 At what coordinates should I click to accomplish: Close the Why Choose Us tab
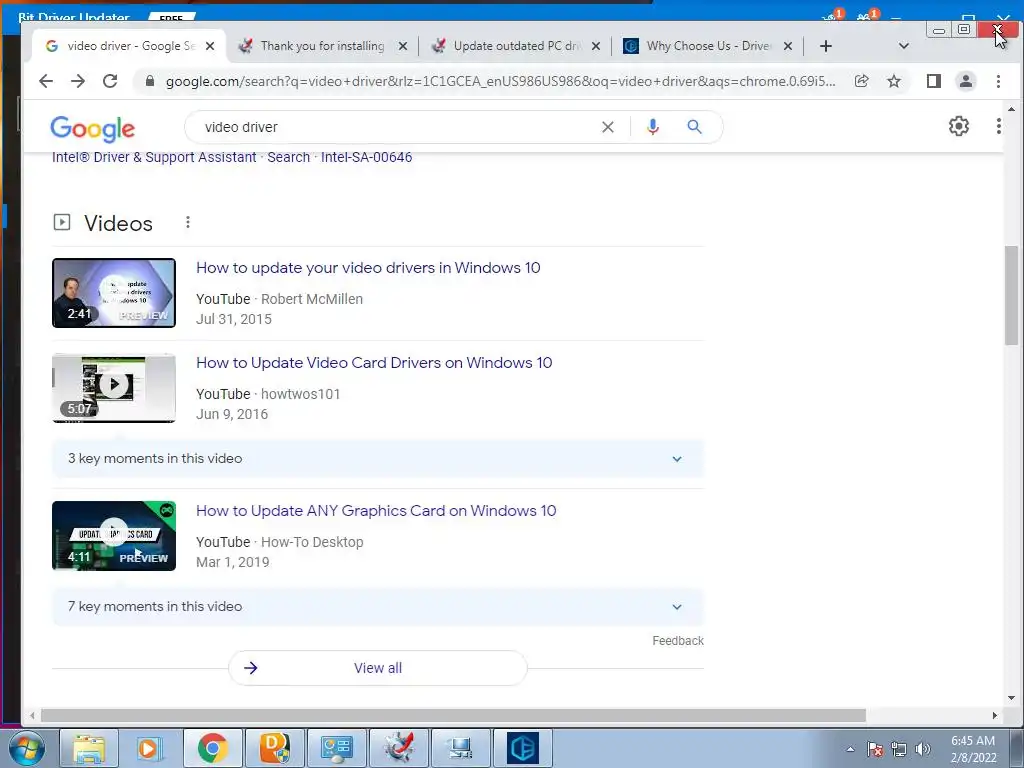[788, 46]
